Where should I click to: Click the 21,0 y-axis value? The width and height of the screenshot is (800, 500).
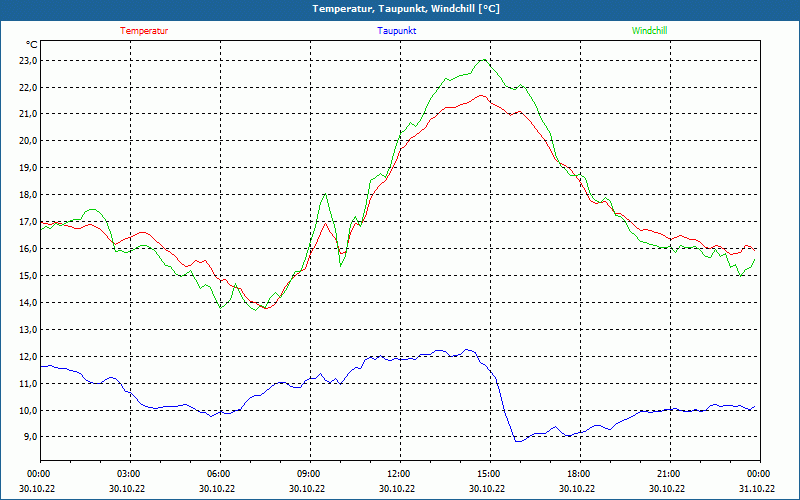[29, 114]
